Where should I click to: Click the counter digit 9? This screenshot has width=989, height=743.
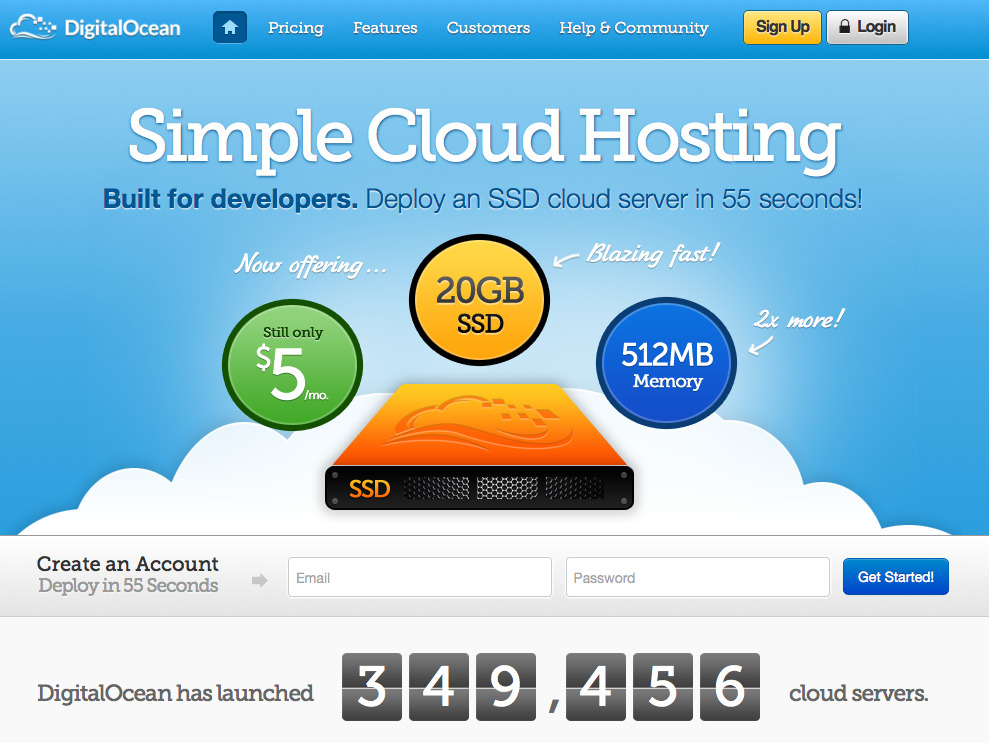(506, 687)
